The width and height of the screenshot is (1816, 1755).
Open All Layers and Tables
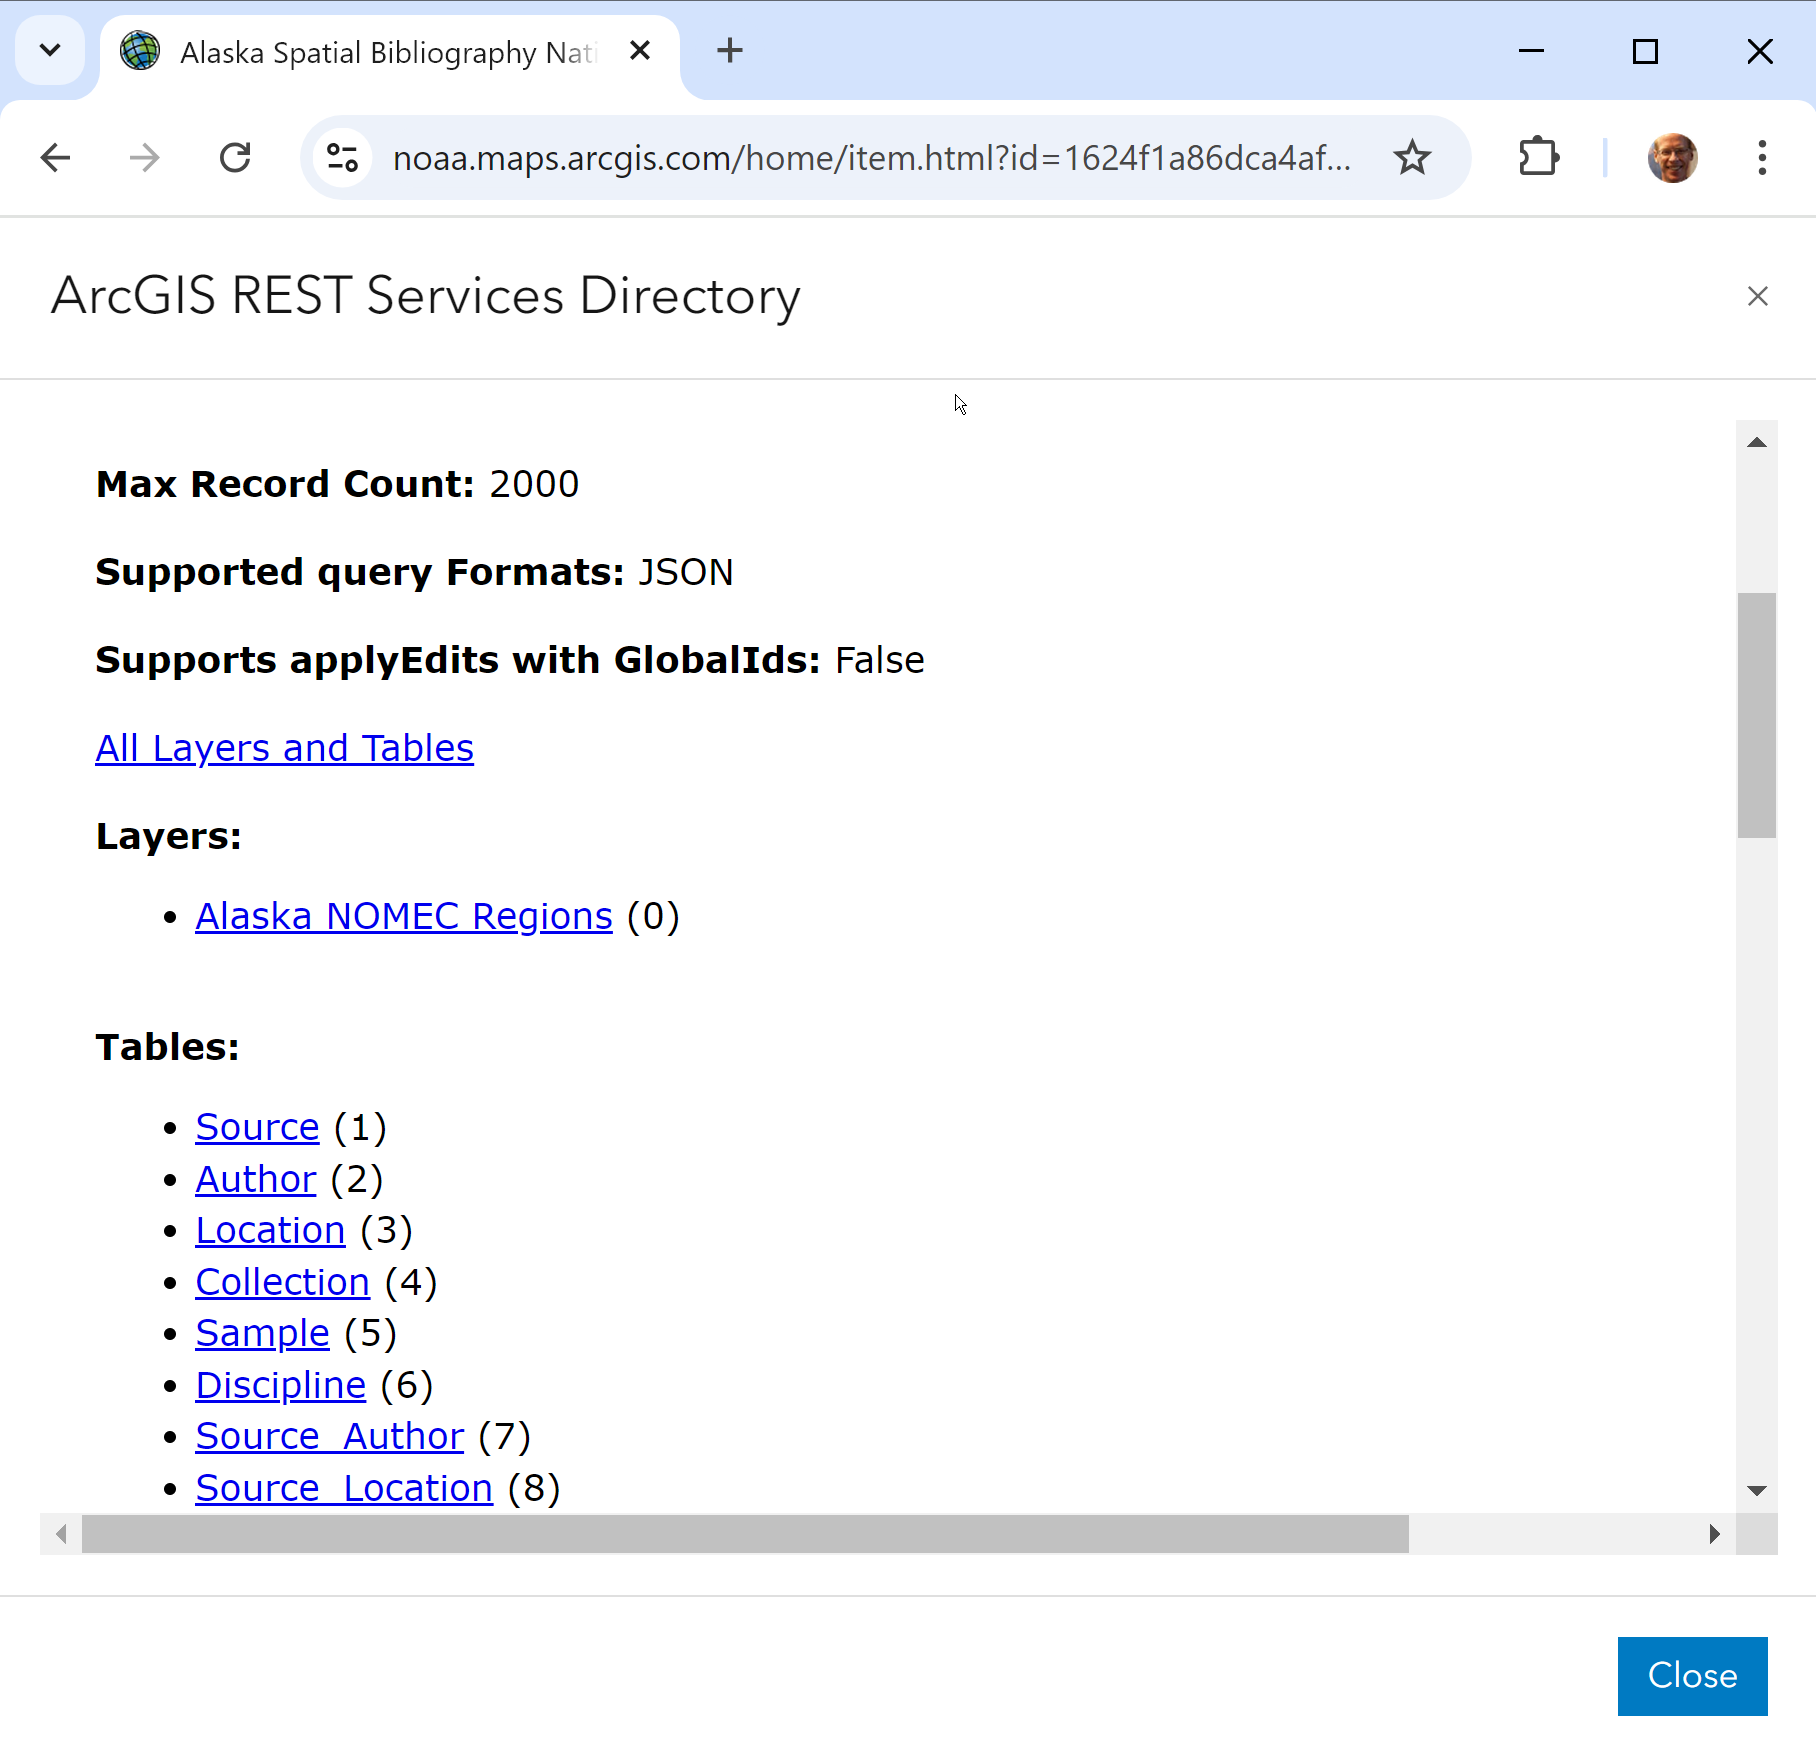point(284,748)
